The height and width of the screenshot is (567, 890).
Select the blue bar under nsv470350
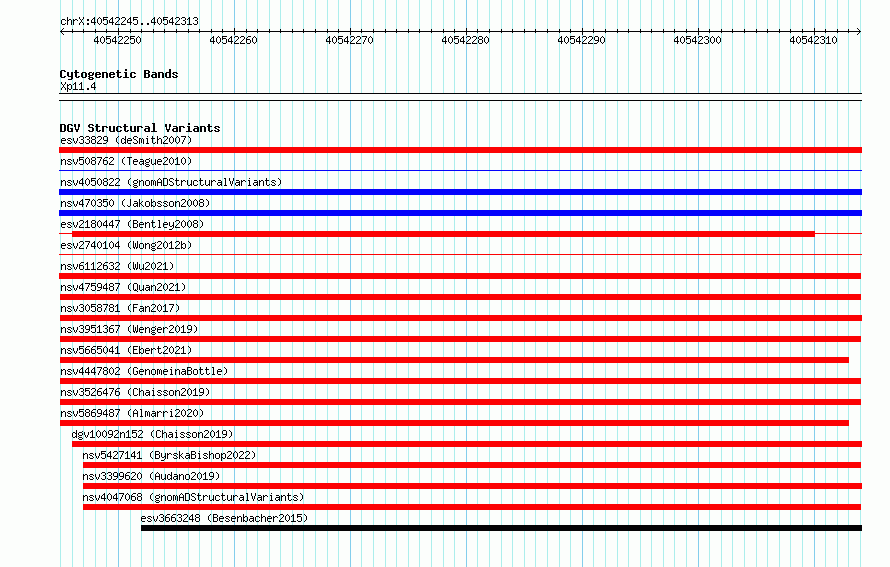pyautogui.click(x=460, y=213)
